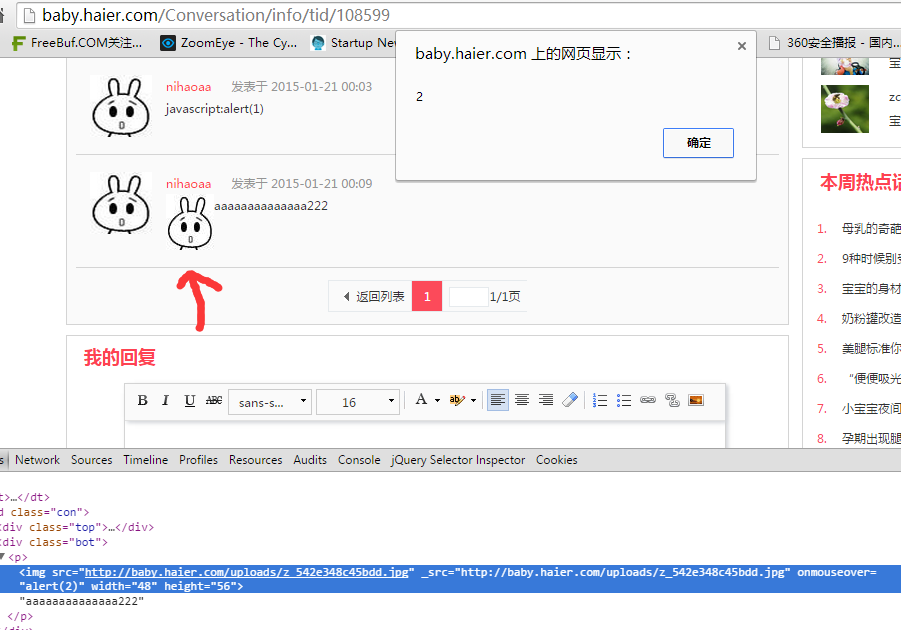Image resolution: width=901 pixels, height=630 pixels.
Task: Select div class="bot" DOM node
Action: point(54,542)
